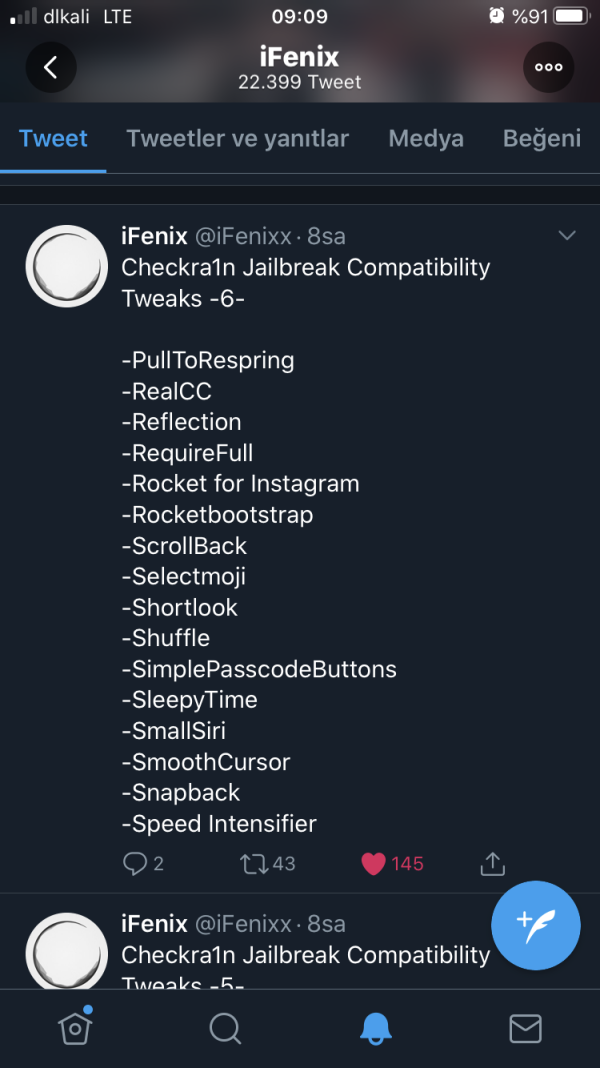The image size is (600, 1068).
Task: Tap iFenix avatar on the Tweaks -5- tweet
Action: click(66, 950)
